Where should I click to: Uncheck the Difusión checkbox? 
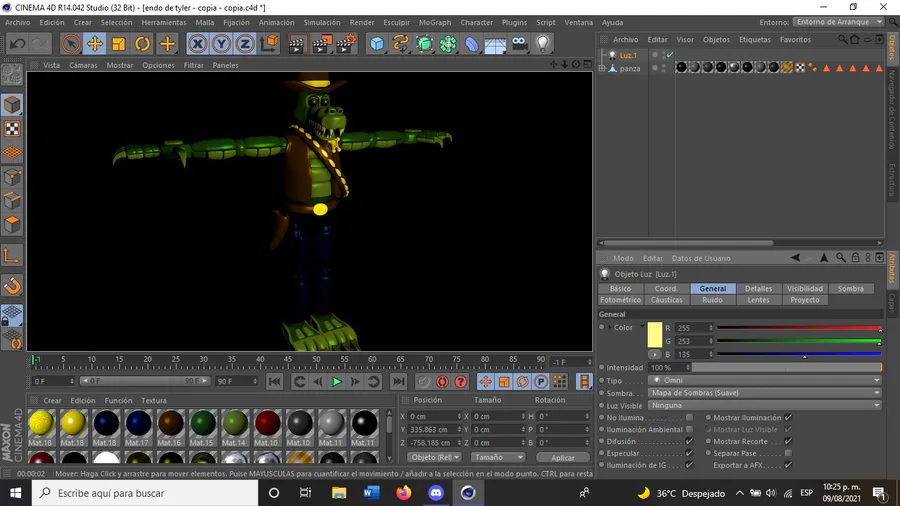689,441
